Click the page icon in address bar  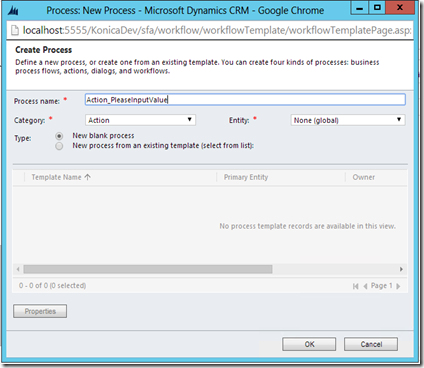pyautogui.click(x=15, y=31)
